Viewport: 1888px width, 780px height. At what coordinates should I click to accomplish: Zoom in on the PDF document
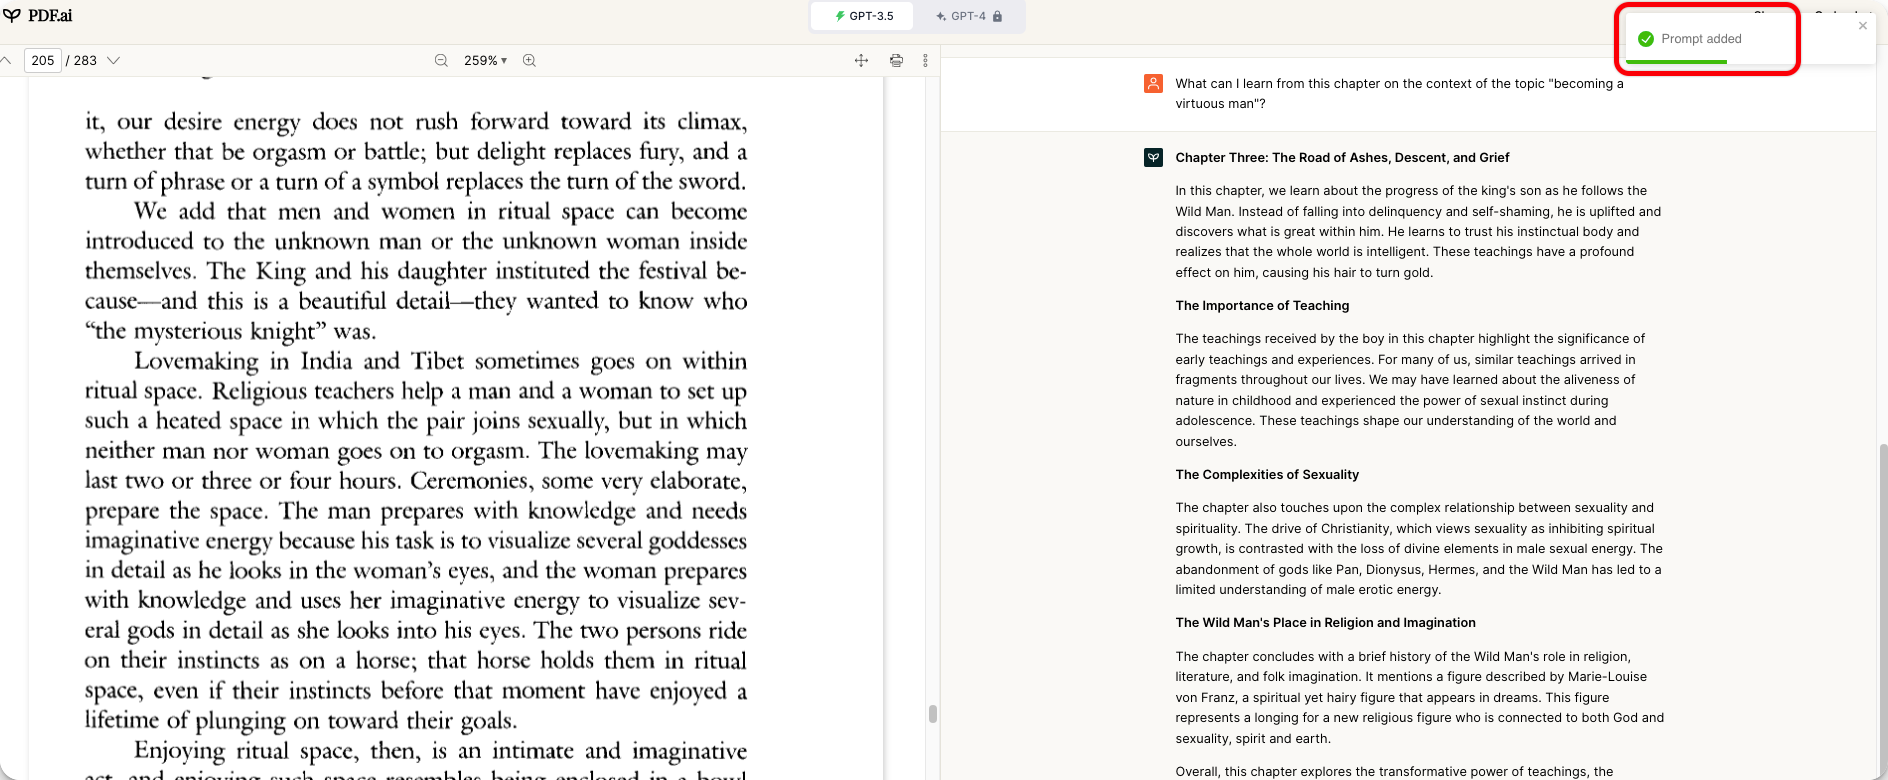pos(530,60)
